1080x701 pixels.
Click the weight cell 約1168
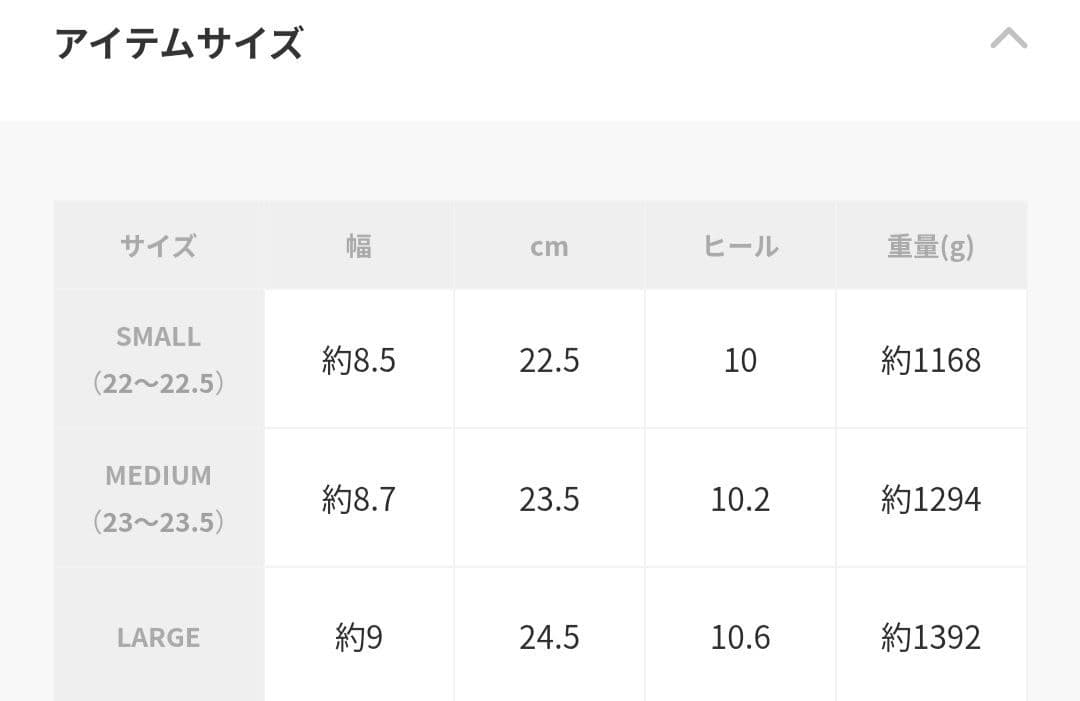(x=930, y=360)
